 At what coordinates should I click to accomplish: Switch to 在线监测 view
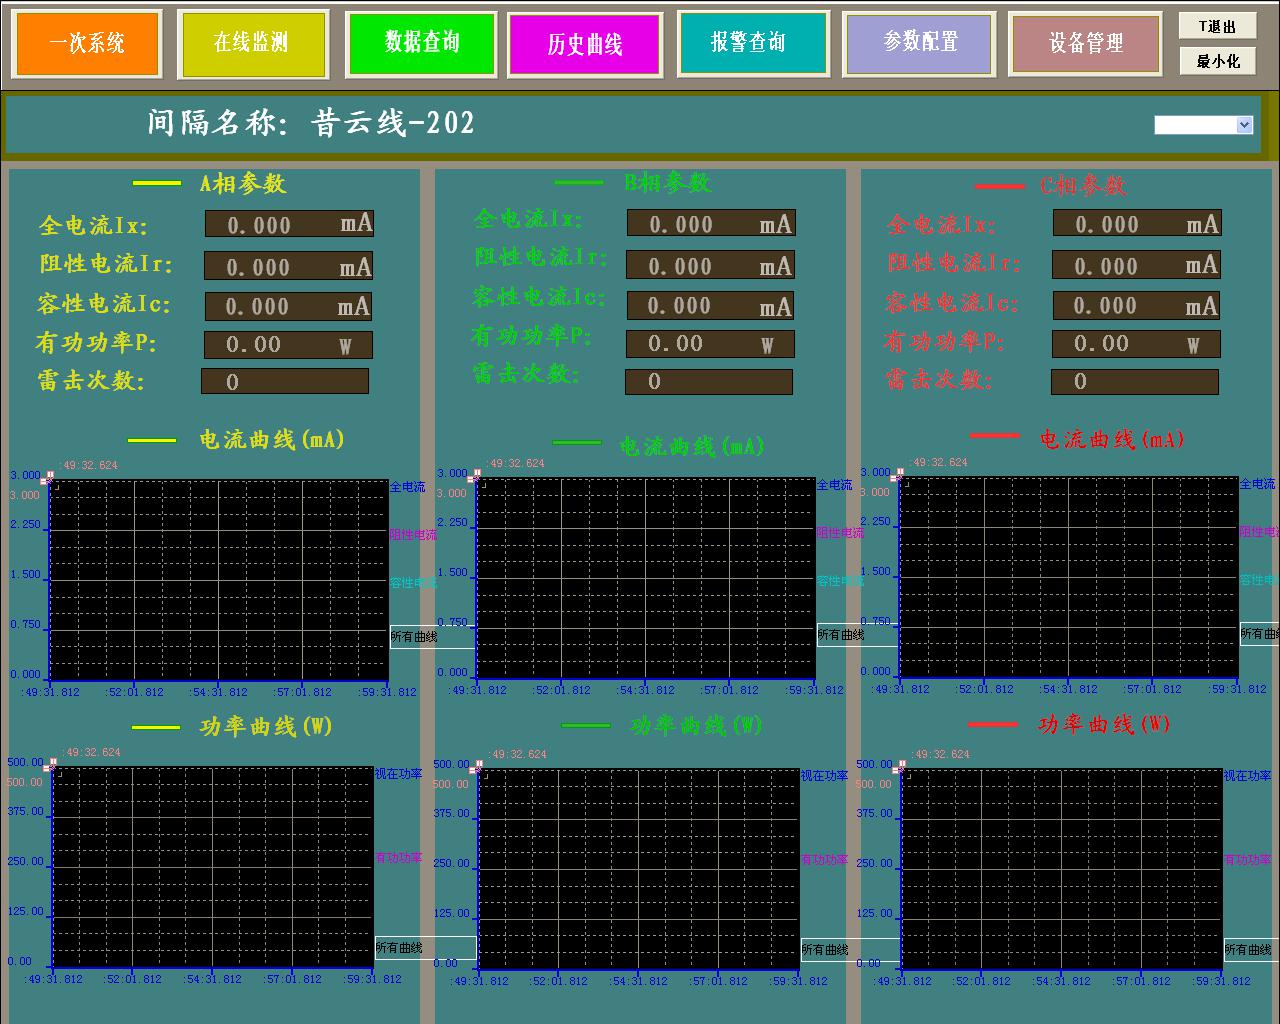(x=252, y=43)
